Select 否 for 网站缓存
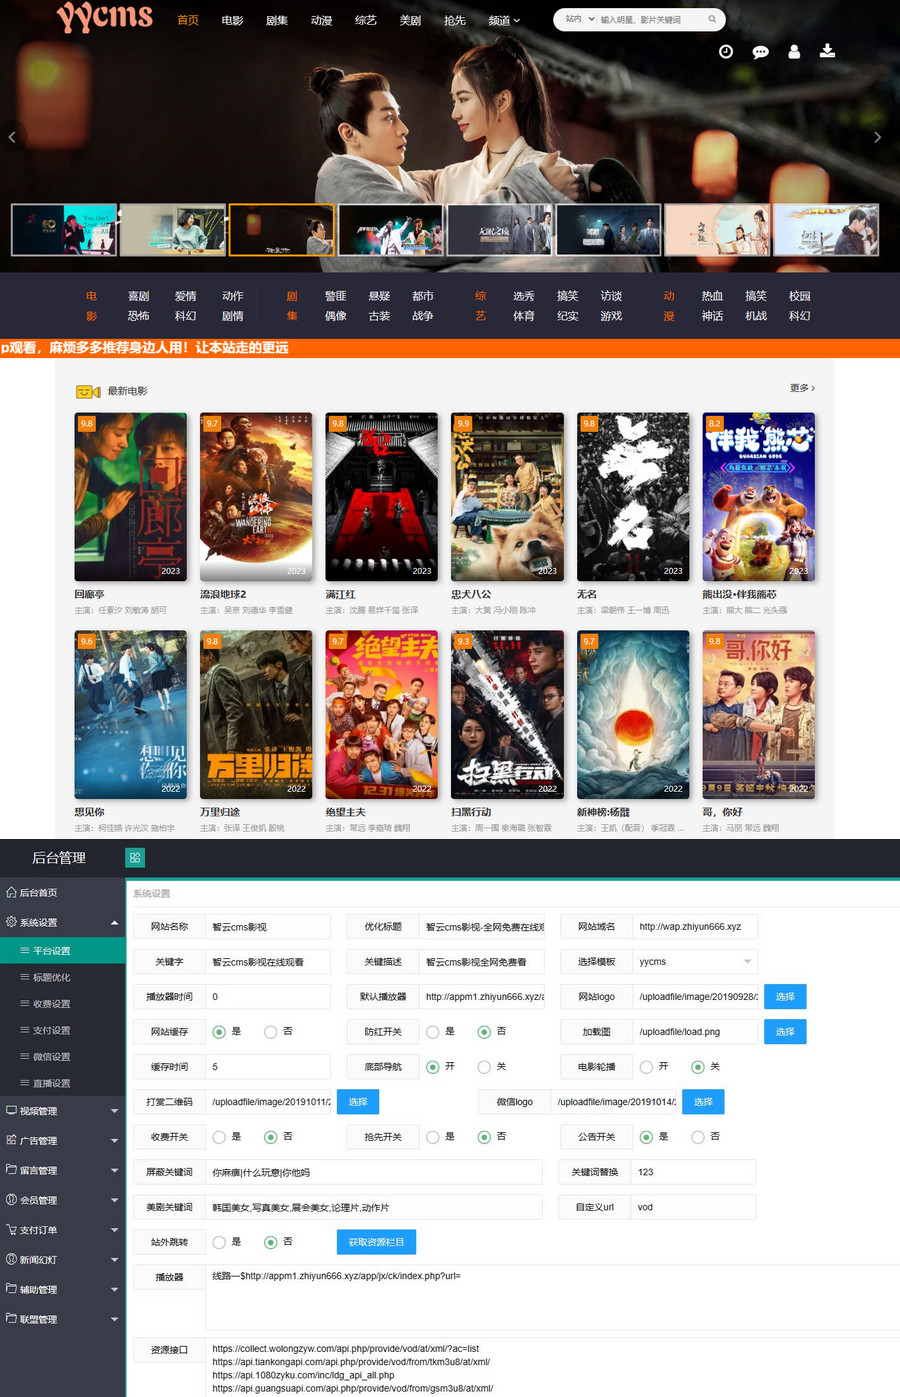The width and height of the screenshot is (900, 1397). pos(271,1031)
